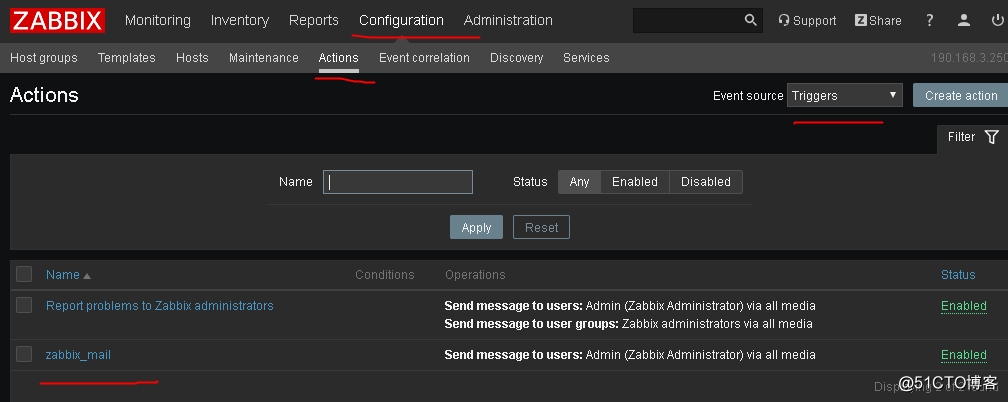Tick the Report problems row checkbox

click(24, 306)
